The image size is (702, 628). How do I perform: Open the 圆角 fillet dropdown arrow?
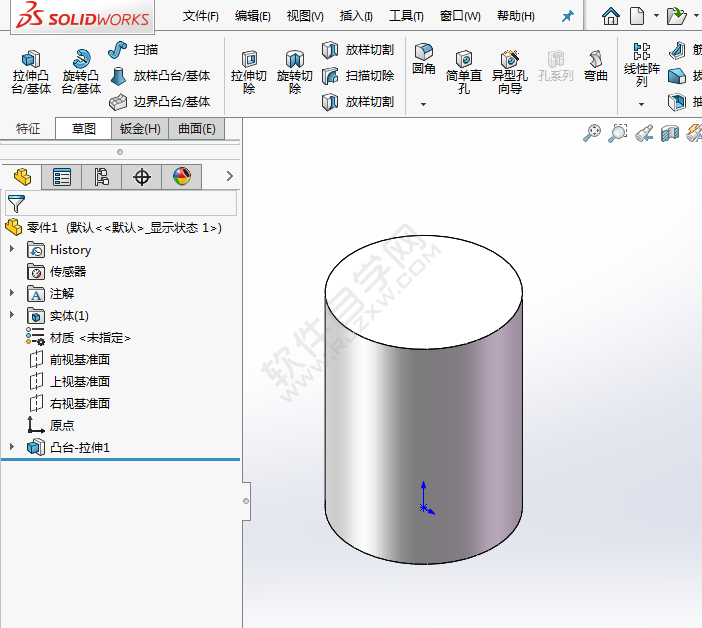coord(424,104)
